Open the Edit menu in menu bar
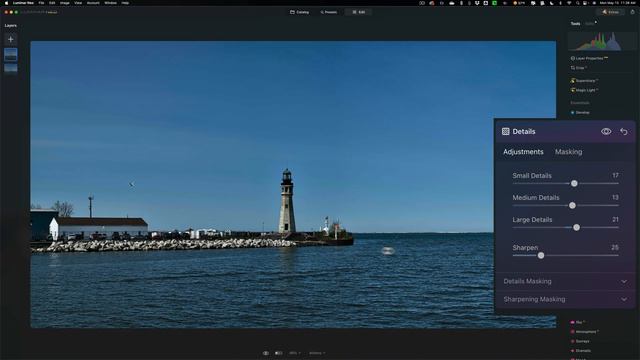Image resolution: width=640 pixels, height=360 pixels. [x=52, y=3]
